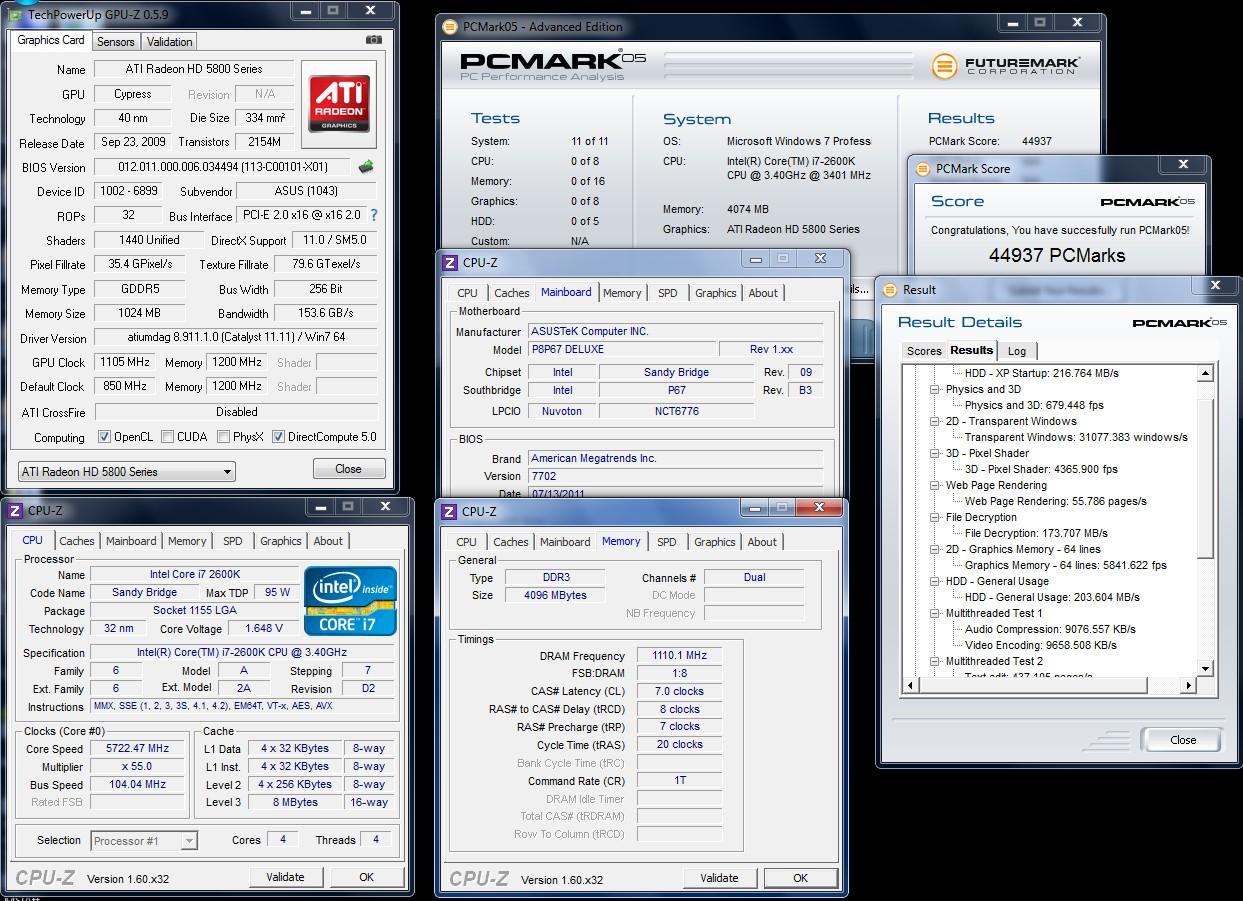Click the Z icon of the Memory CPU-Z window
This screenshot has width=1243, height=901.
[x=448, y=512]
